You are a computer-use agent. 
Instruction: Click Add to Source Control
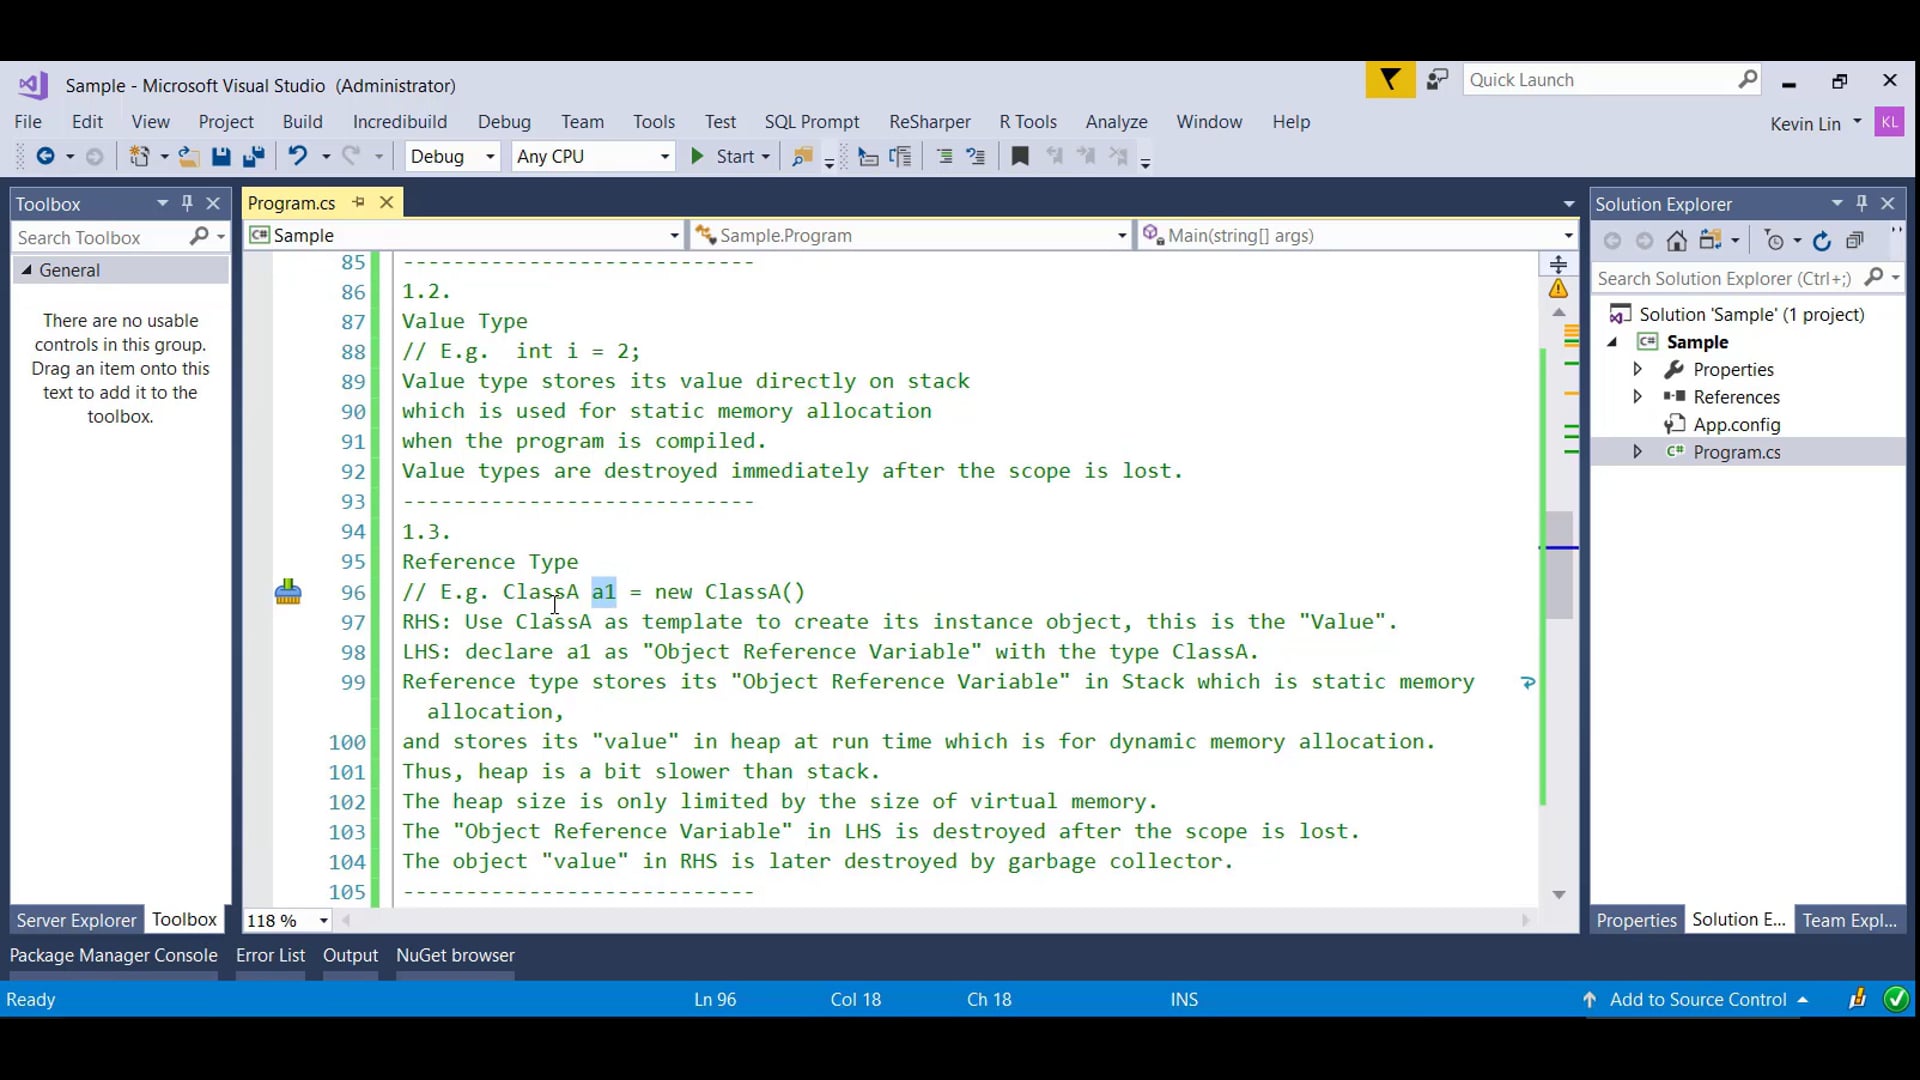(x=1698, y=999)
